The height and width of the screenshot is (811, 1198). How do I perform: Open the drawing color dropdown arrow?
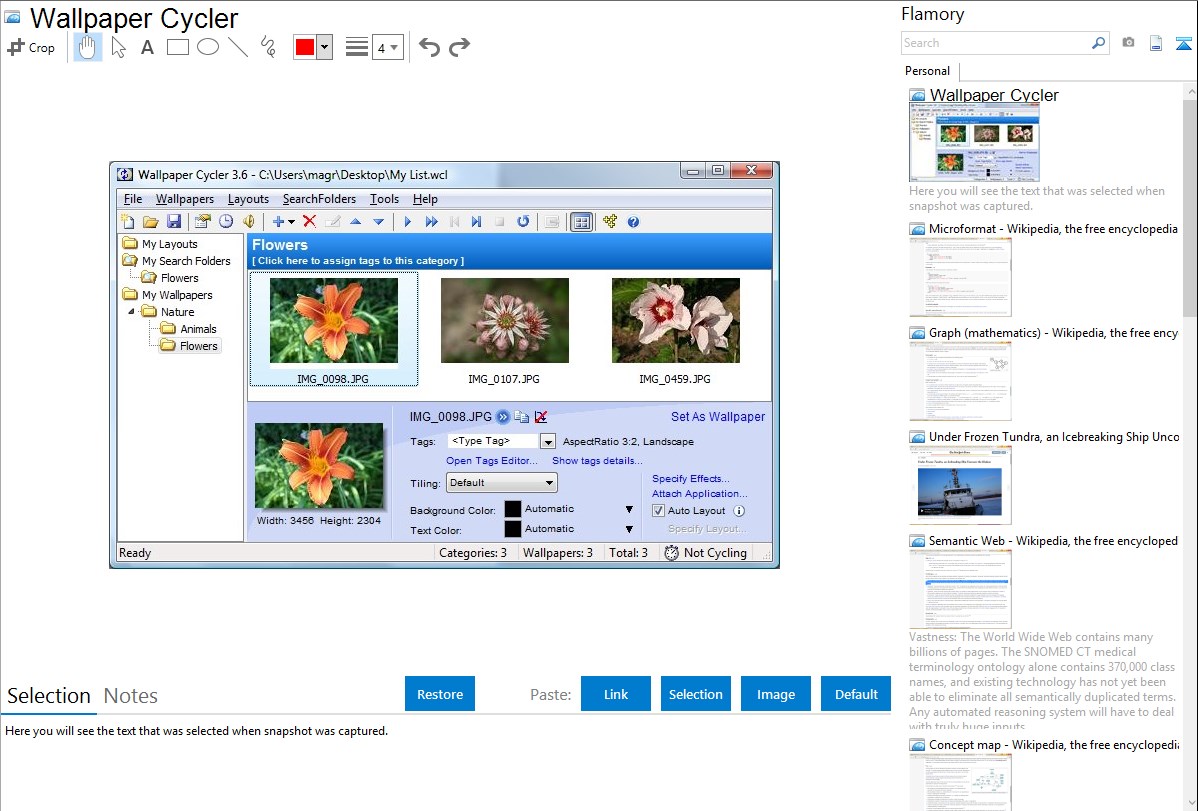325,47
